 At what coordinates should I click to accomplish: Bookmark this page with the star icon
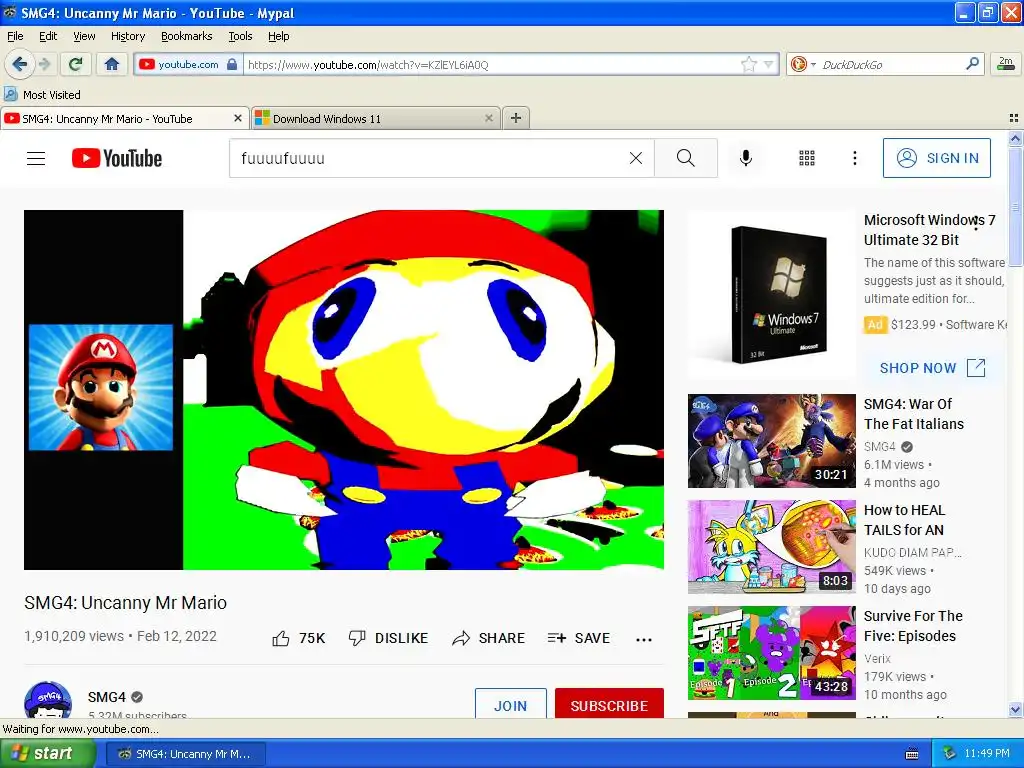tap(748, 64)
